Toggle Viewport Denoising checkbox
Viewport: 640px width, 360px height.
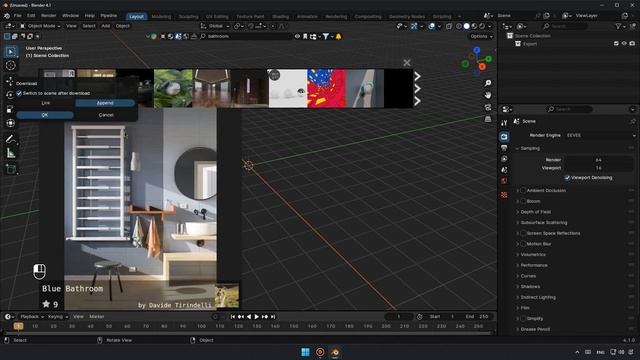point(567,178)
